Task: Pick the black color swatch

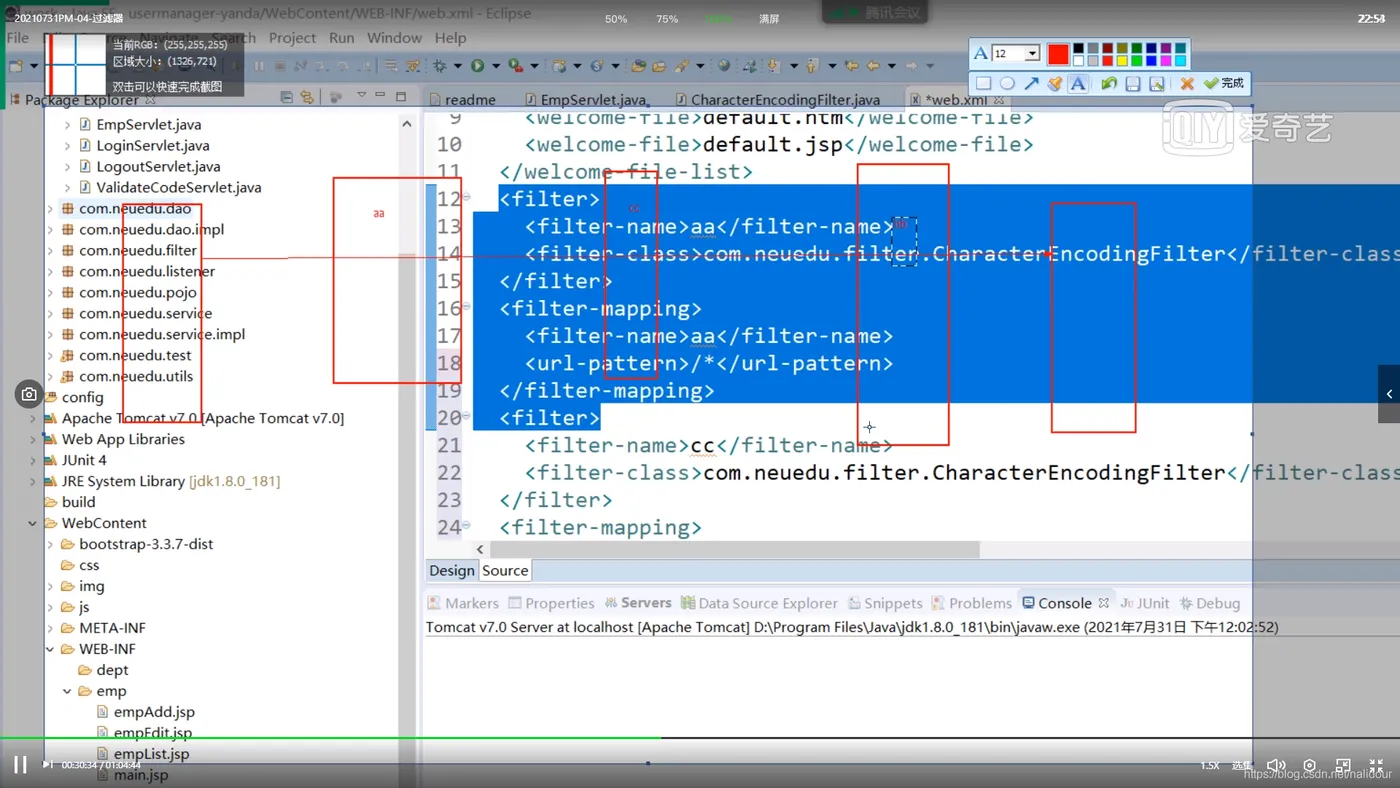Action: tap(1078, 48)
